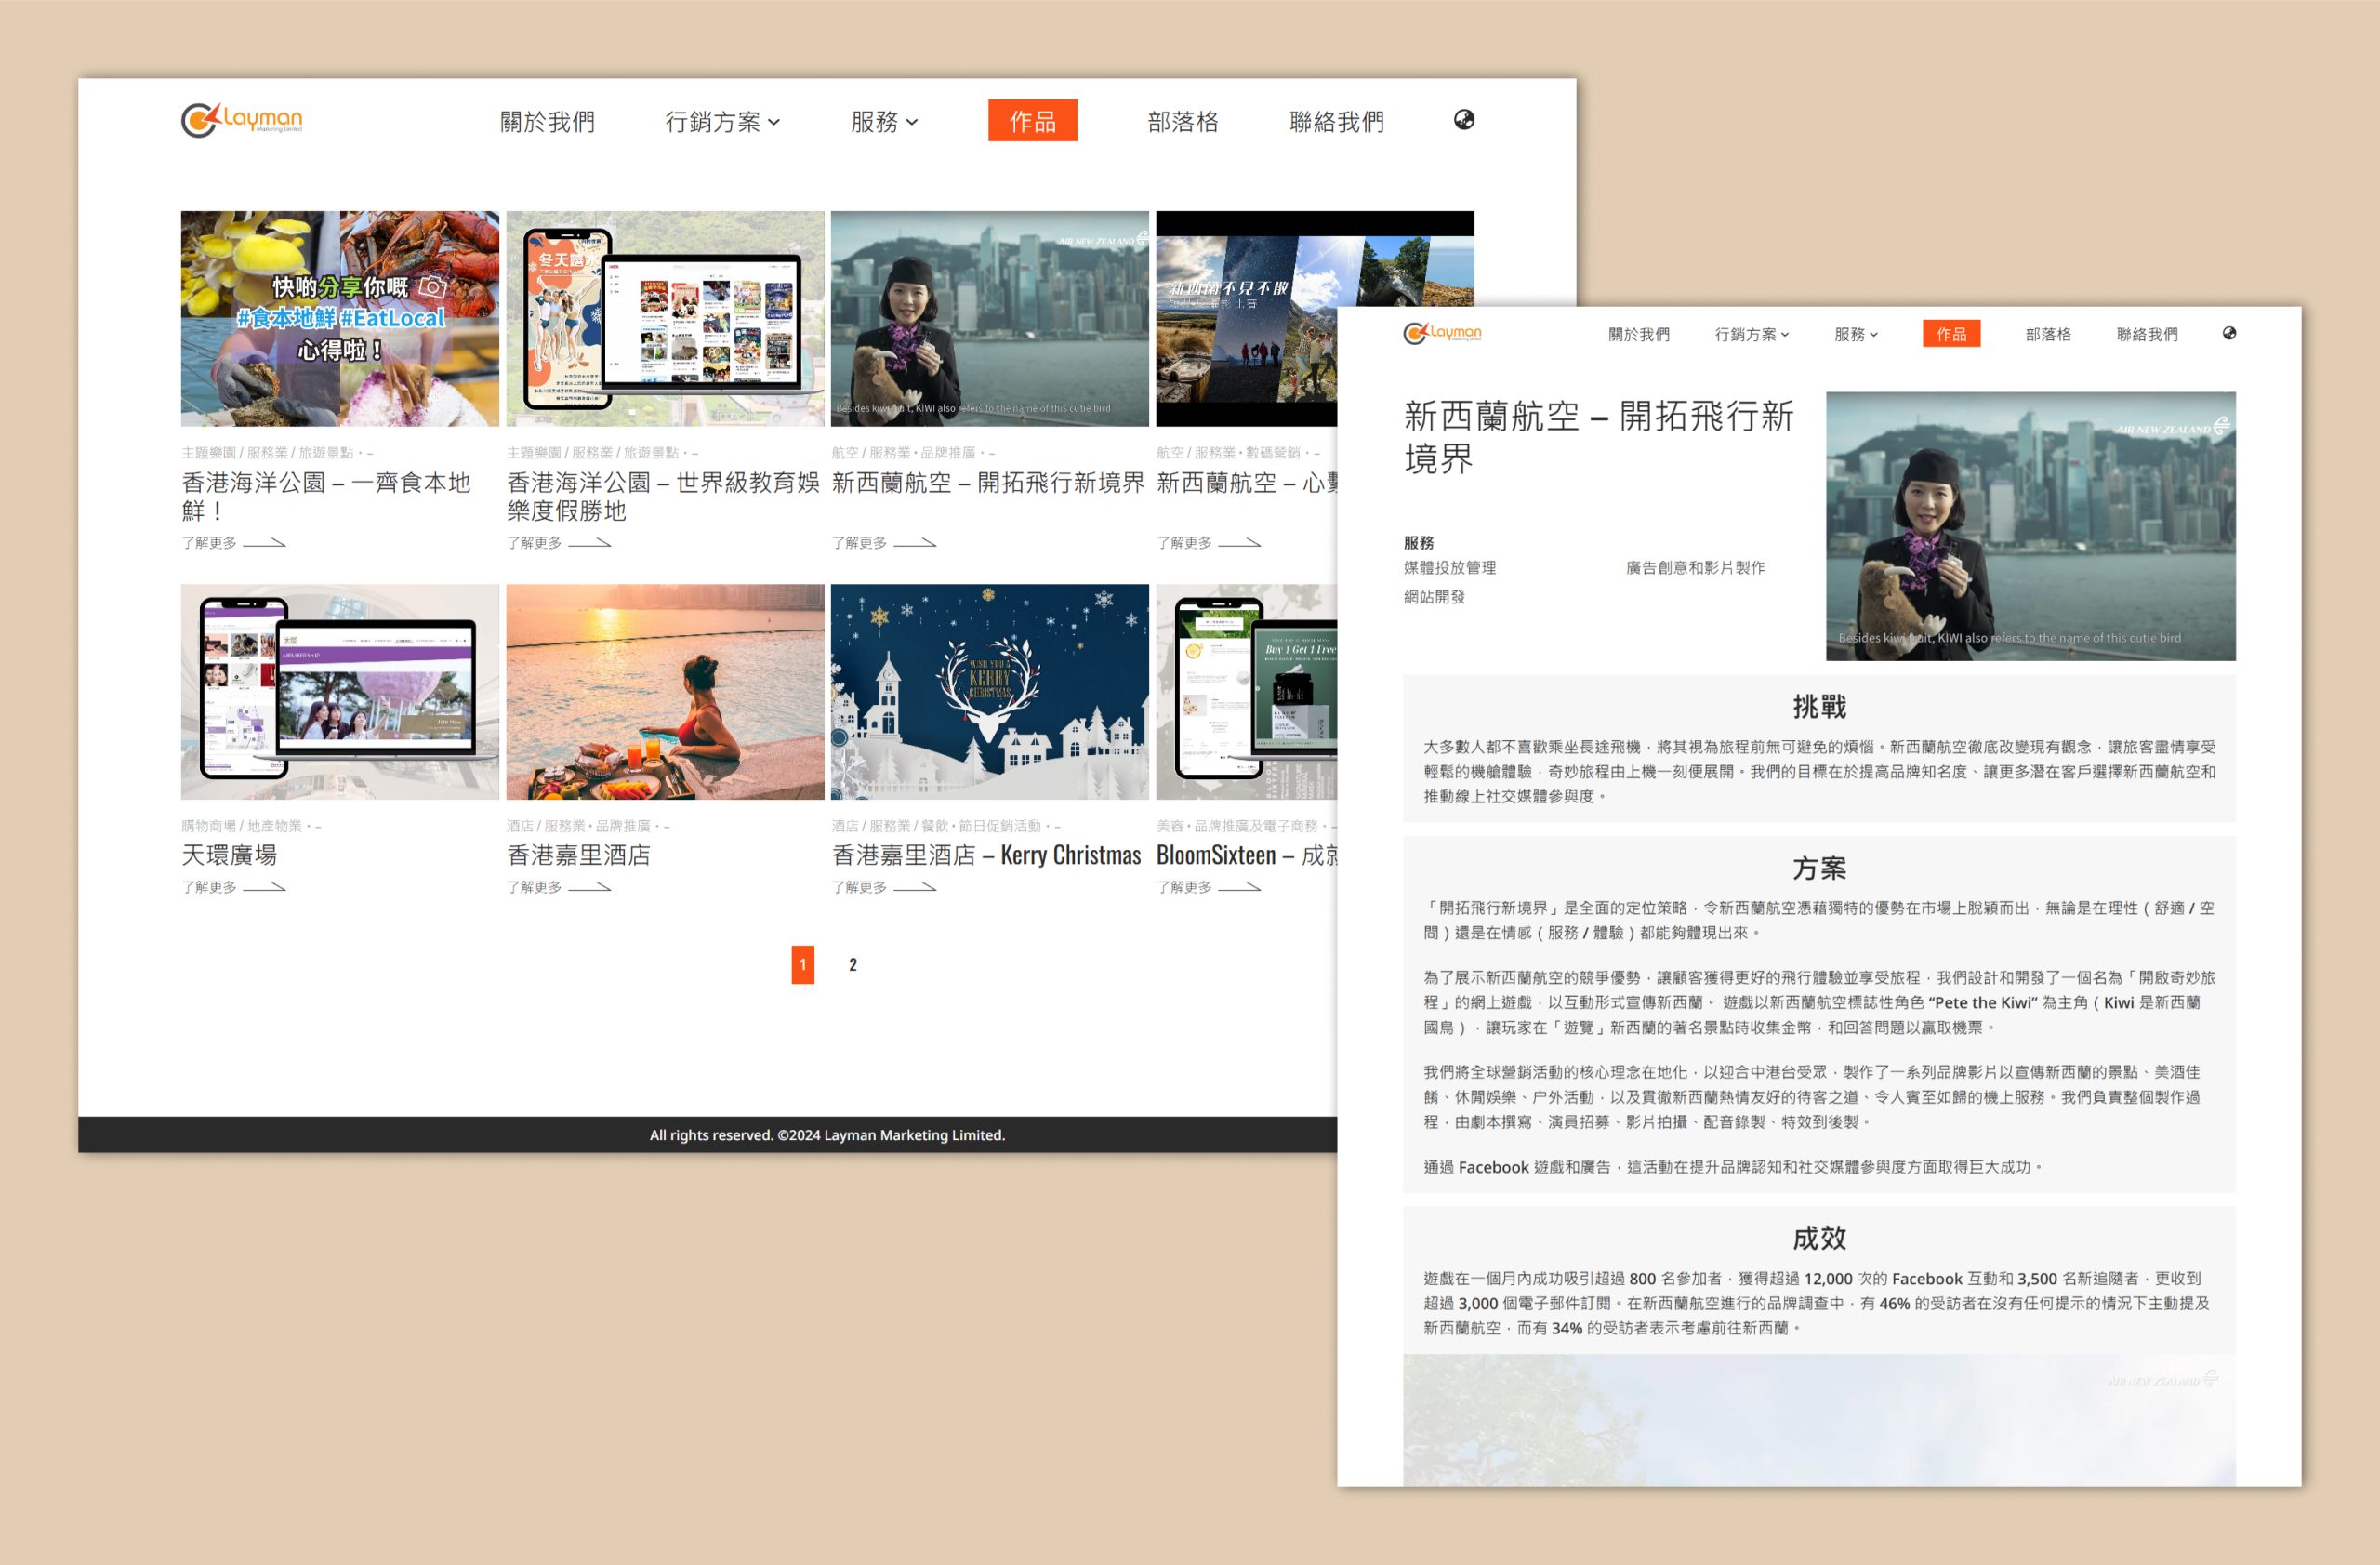Click 了解更多 arrow under 新西蘭航空 – 開拓飛行新境界
The height and width of the screenshot is (1565, 2380).
pyautogui.click(x=914, y=543)
